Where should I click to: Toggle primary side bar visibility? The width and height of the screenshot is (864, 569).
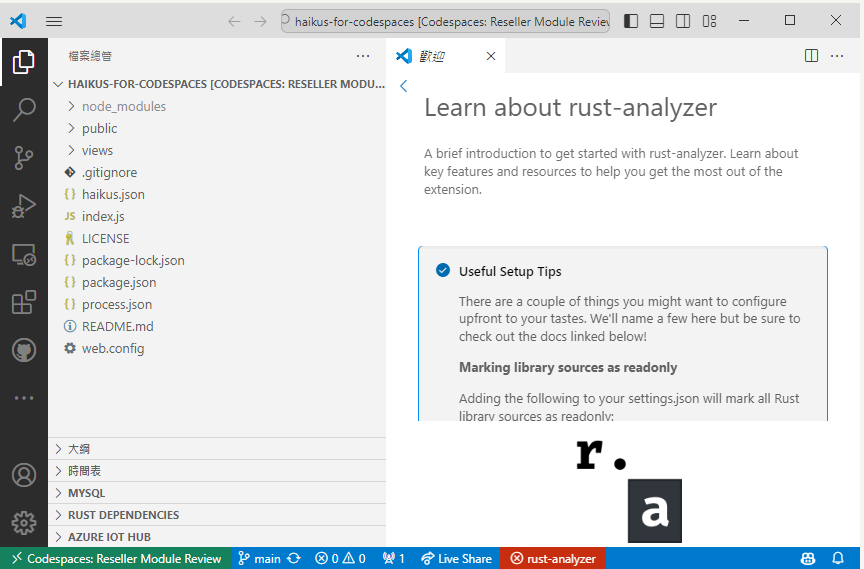[631, 21]
